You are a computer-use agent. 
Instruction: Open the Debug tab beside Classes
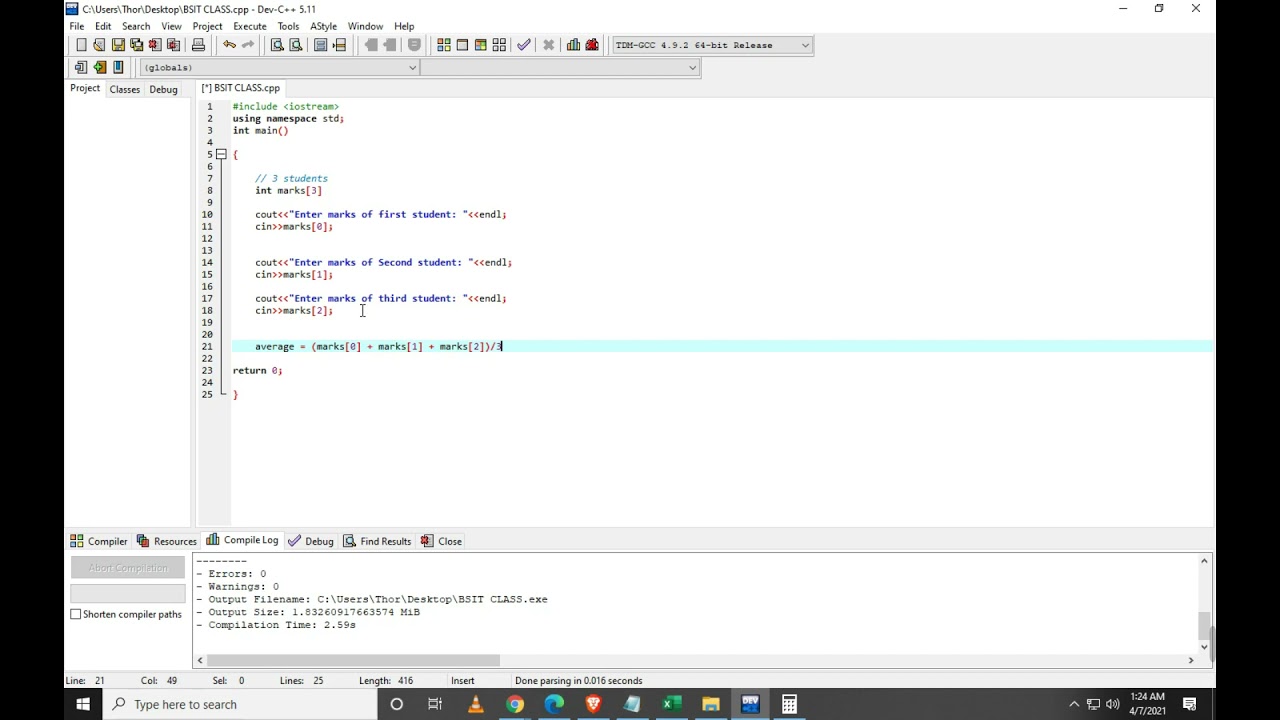[x=163, y=89]
